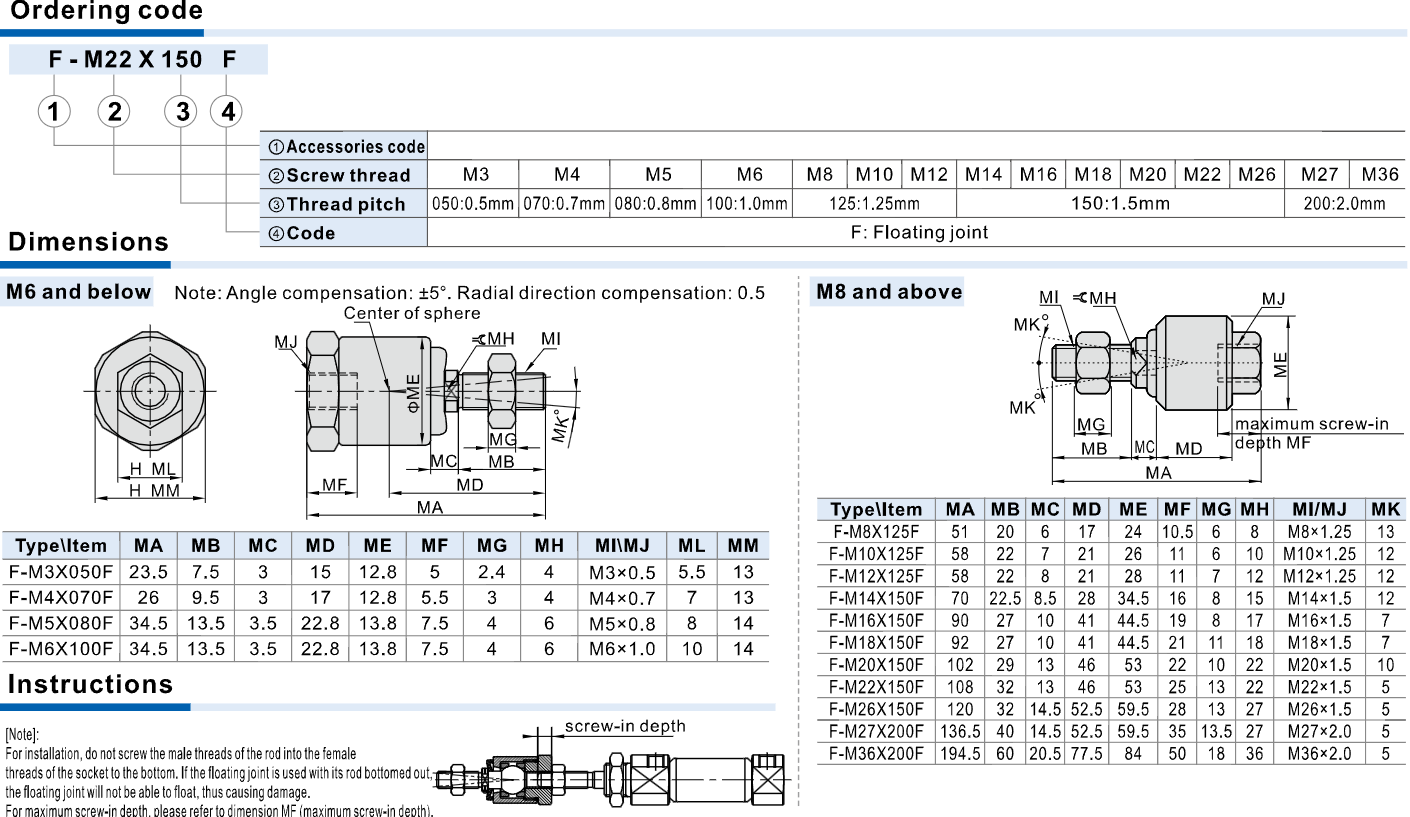Click the hexagonal front-view drawing of the joint
This screenshot has width=1410, height=817.
click(x=152, y=389)
